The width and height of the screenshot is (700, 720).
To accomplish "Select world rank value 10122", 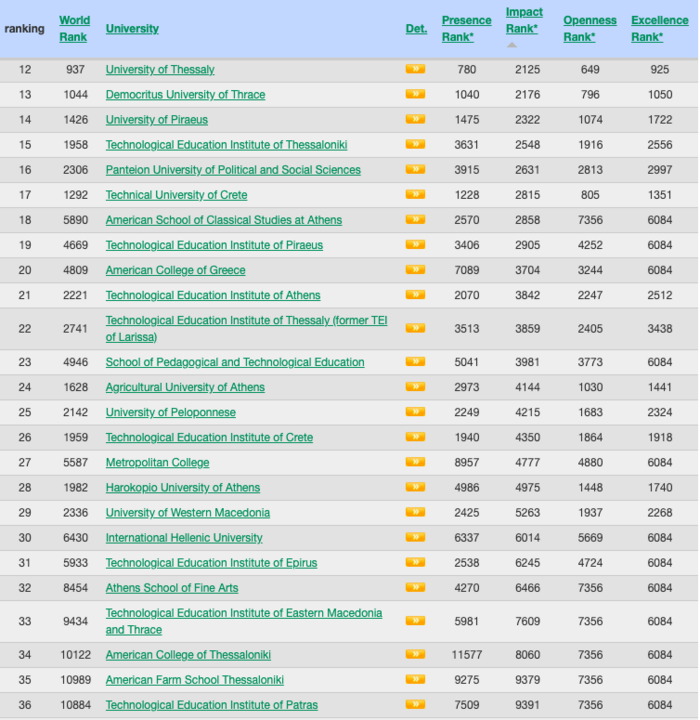I will [x=75, y=655].
